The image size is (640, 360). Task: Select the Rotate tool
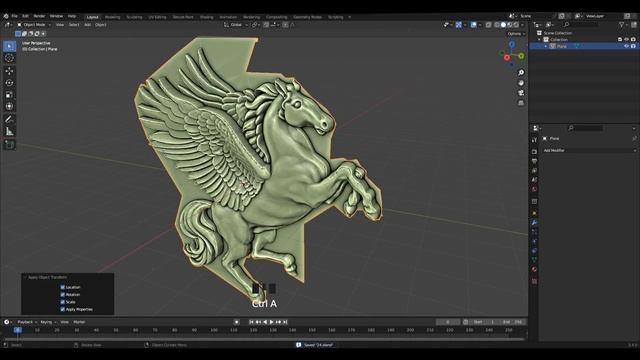point(9,83)
